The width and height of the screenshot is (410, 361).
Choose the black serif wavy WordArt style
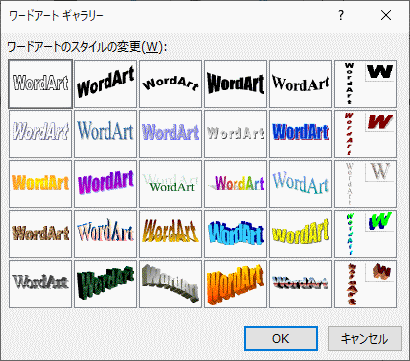[300, 84]
